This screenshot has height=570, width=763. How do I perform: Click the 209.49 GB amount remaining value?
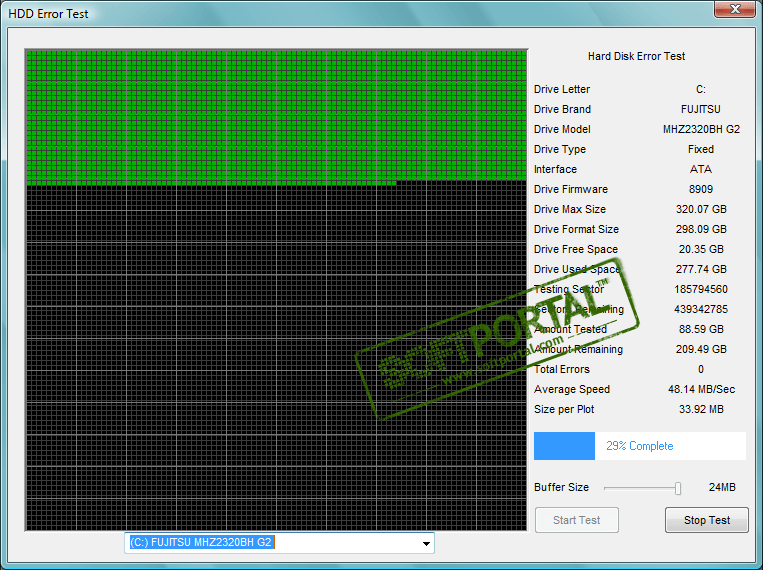[701, 349]
